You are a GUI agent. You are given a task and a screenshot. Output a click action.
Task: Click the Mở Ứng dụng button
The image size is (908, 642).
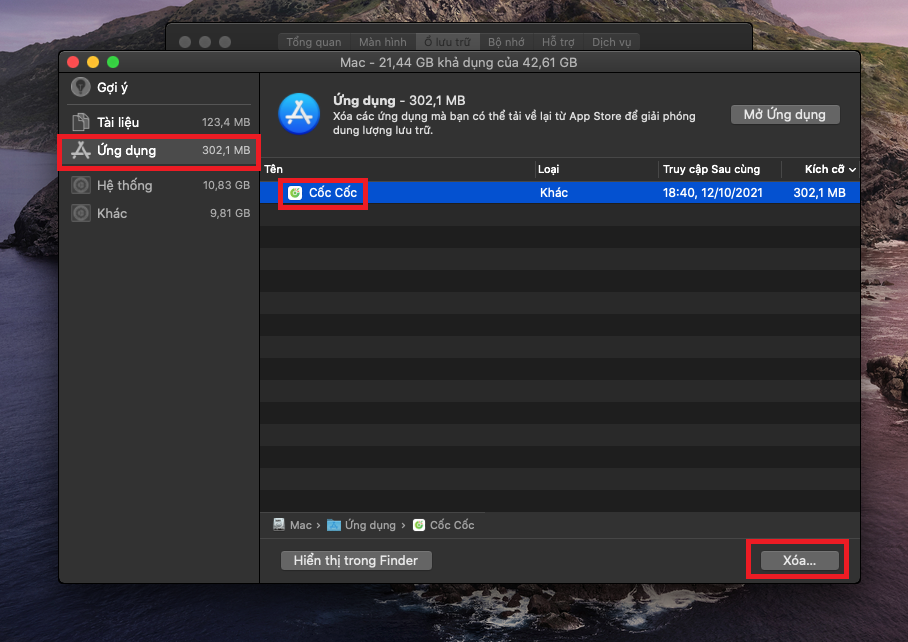tap(785, 115)
